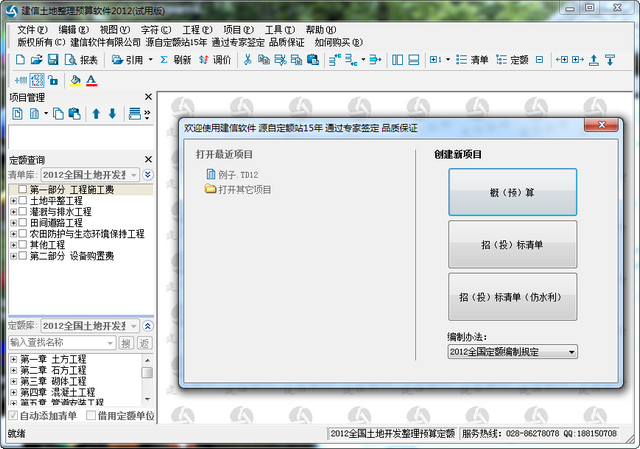
Task: Click the font color A icon
Action: pos(91,80)
